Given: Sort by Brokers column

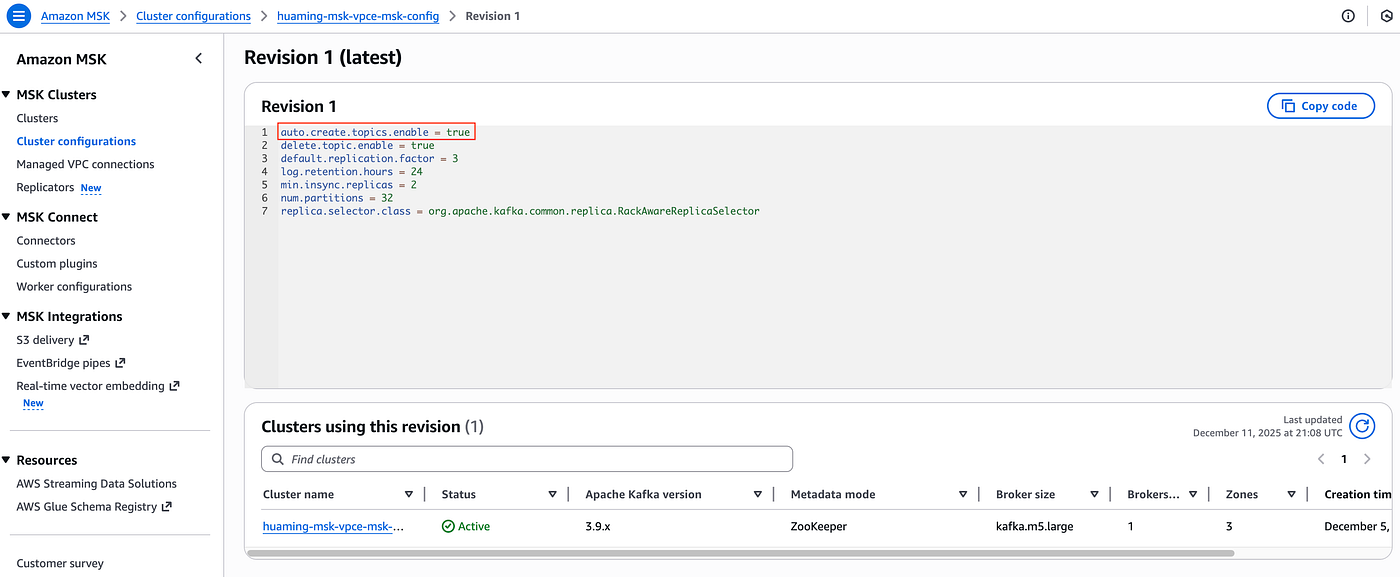Looking at the screenshot, I should [x=1194, y=494].
